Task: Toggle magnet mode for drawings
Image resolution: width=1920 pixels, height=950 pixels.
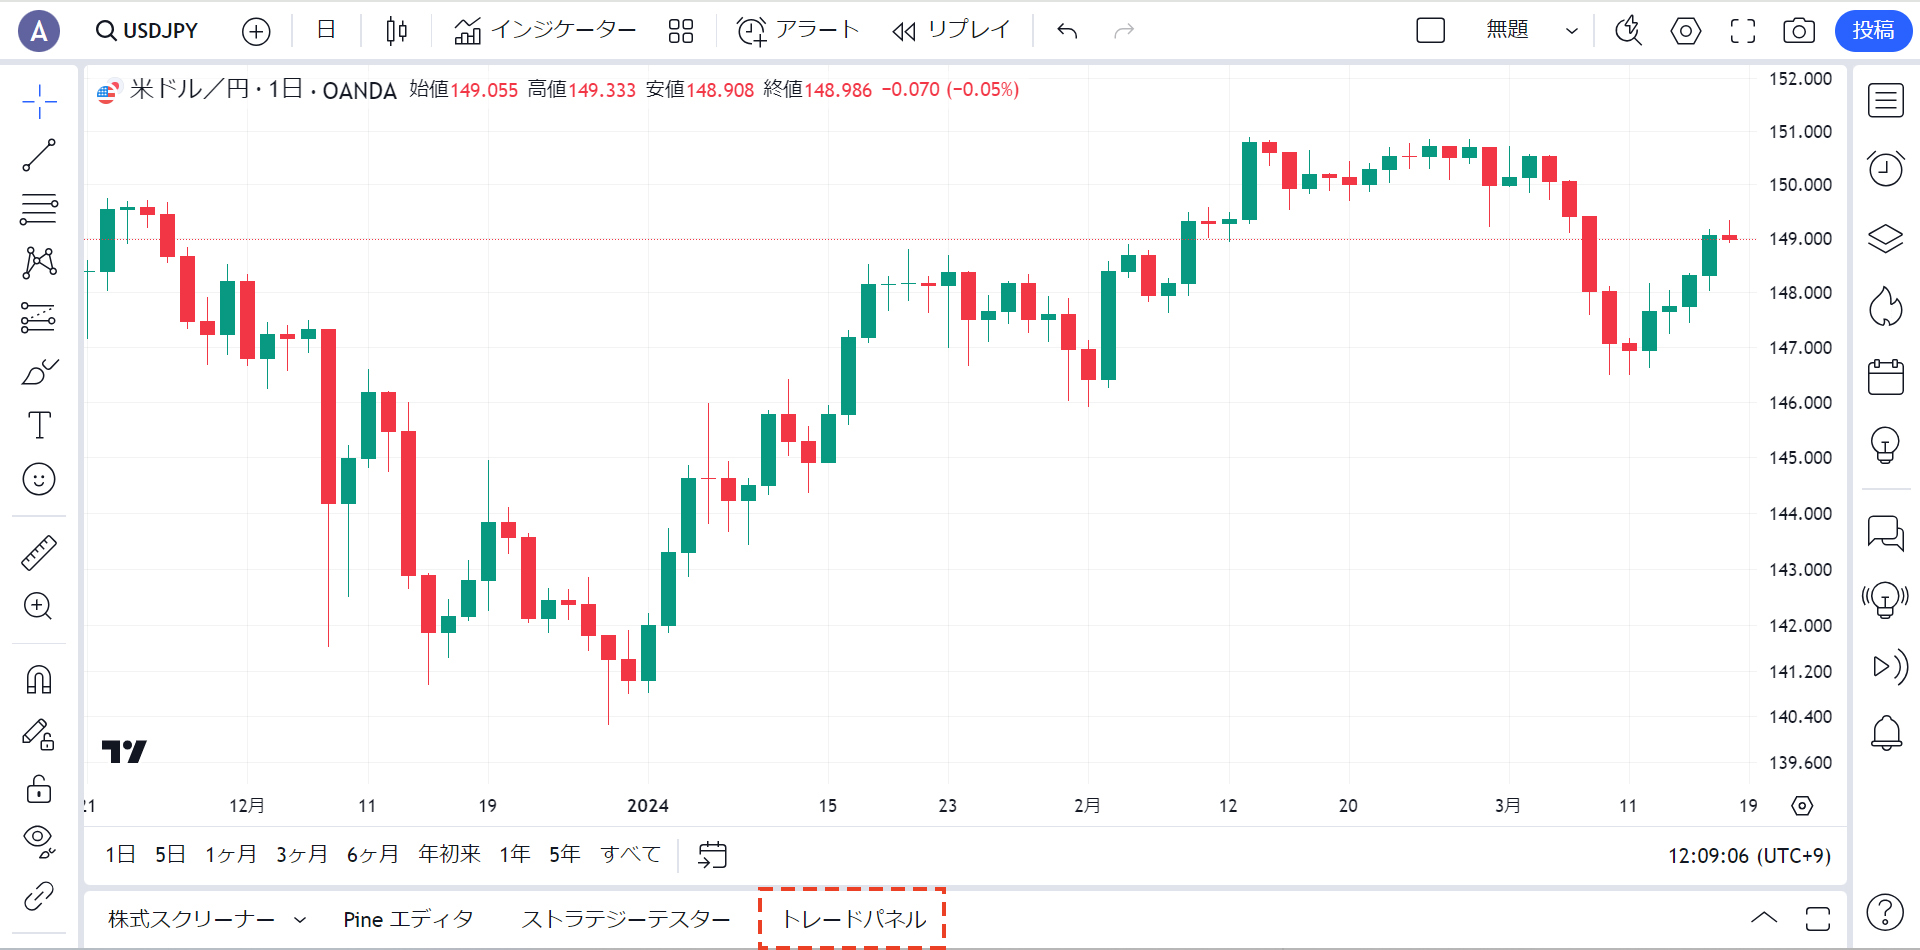Action: click(39, 680)
